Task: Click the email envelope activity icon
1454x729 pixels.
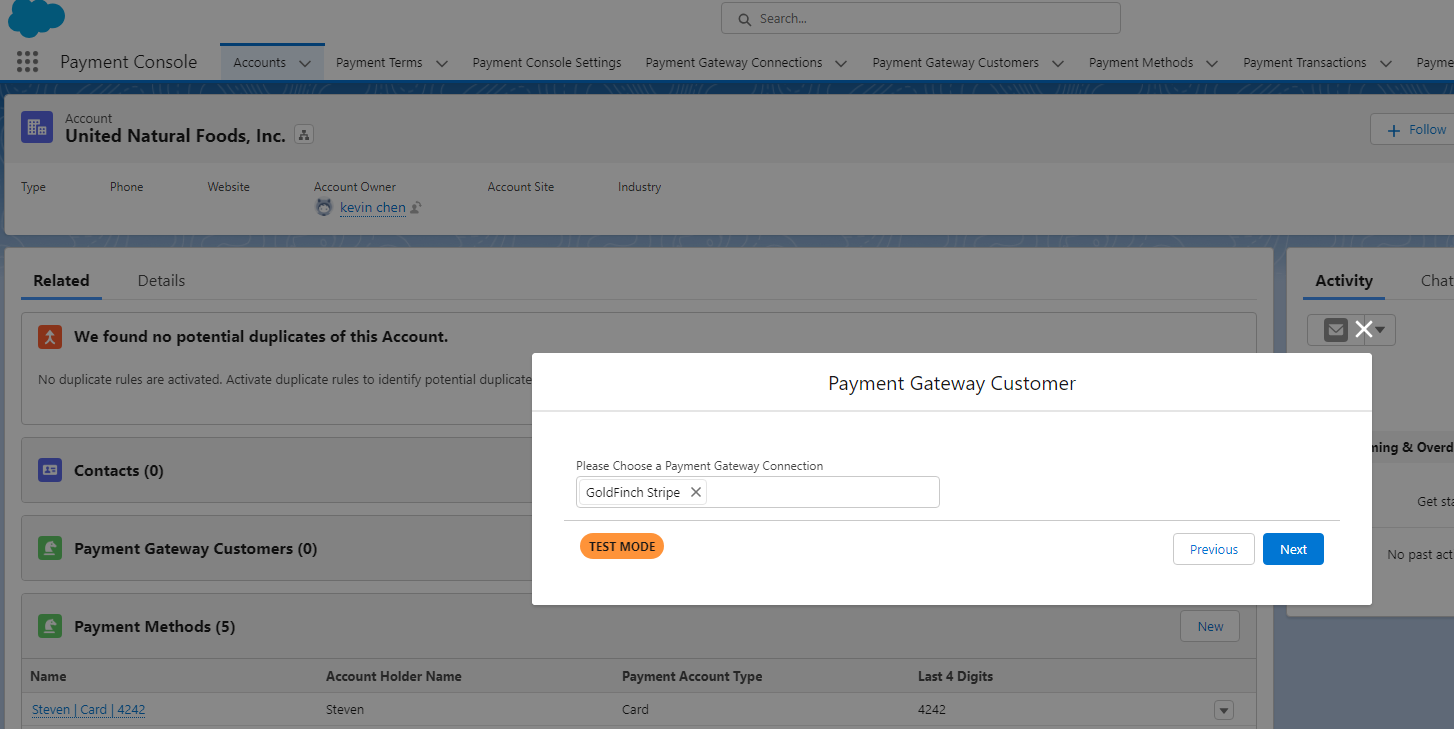Action: 1336,330
